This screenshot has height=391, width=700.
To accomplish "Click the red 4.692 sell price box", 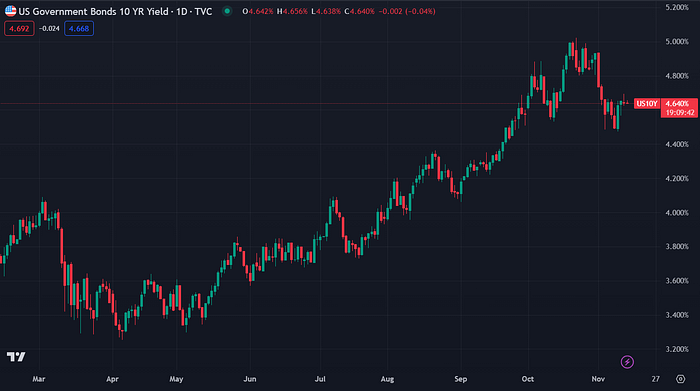I will coord(19,29).
